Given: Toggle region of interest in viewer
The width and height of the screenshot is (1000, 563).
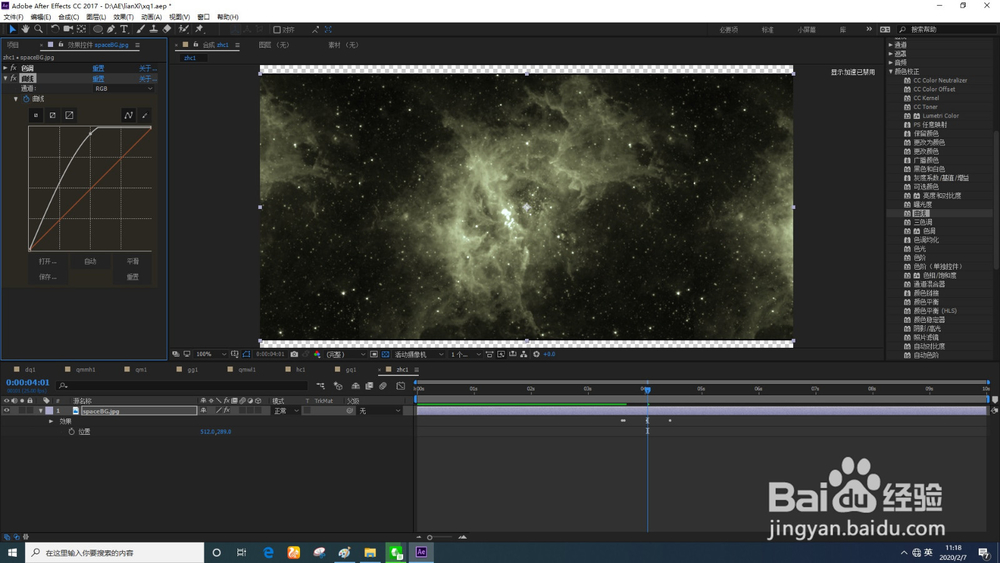Looking at the screenshot, I should coord(374,354).
